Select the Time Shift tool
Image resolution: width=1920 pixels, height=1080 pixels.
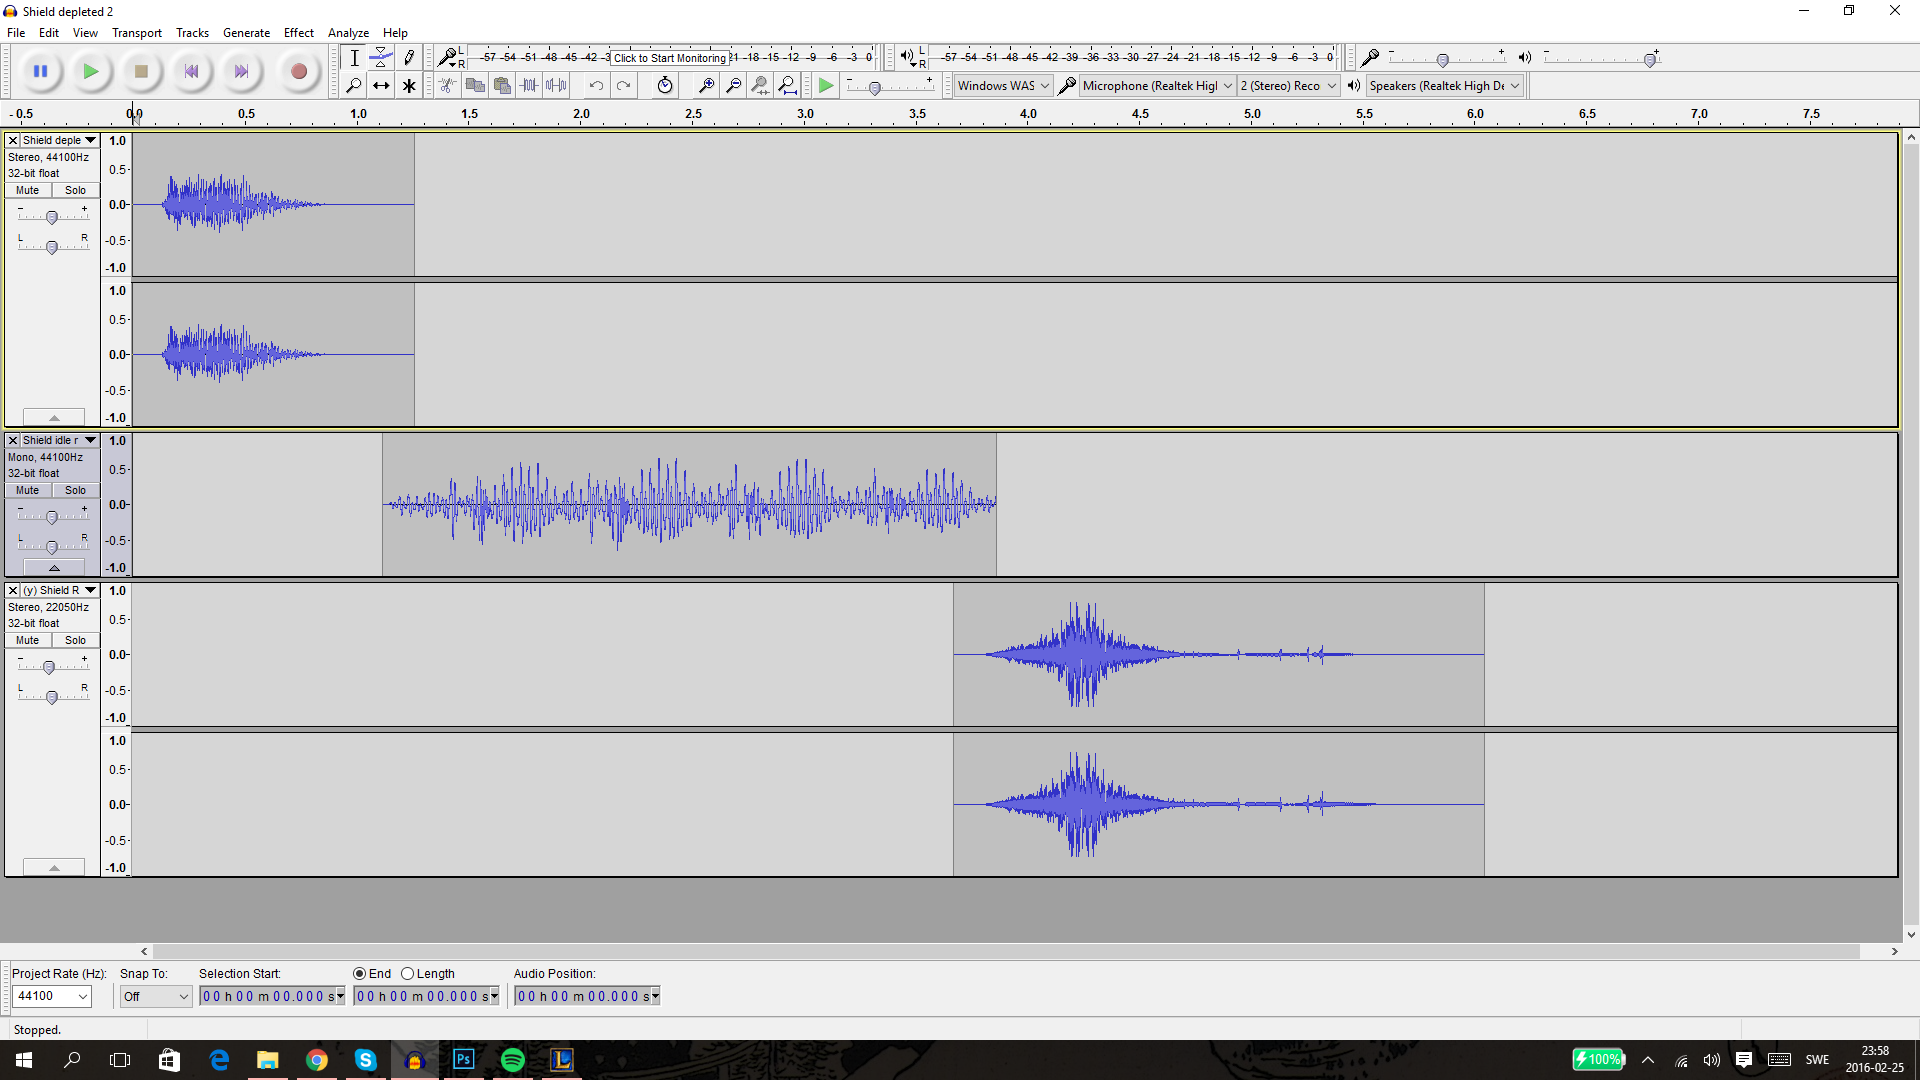click(x=381, y=86)
